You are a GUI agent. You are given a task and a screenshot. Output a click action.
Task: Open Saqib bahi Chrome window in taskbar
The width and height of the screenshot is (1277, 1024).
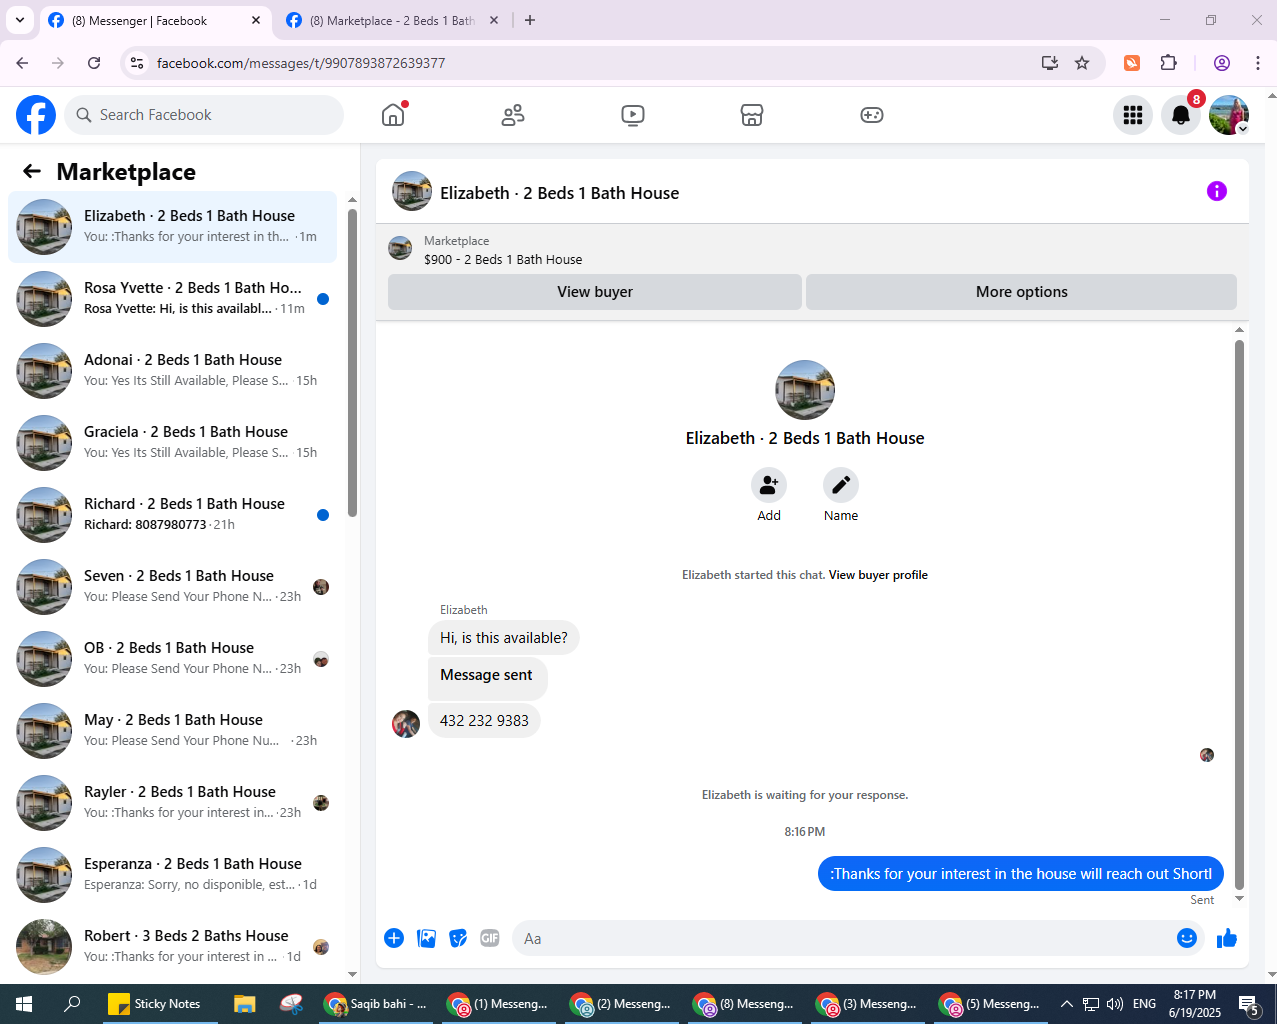click(x=376, y=1004)
